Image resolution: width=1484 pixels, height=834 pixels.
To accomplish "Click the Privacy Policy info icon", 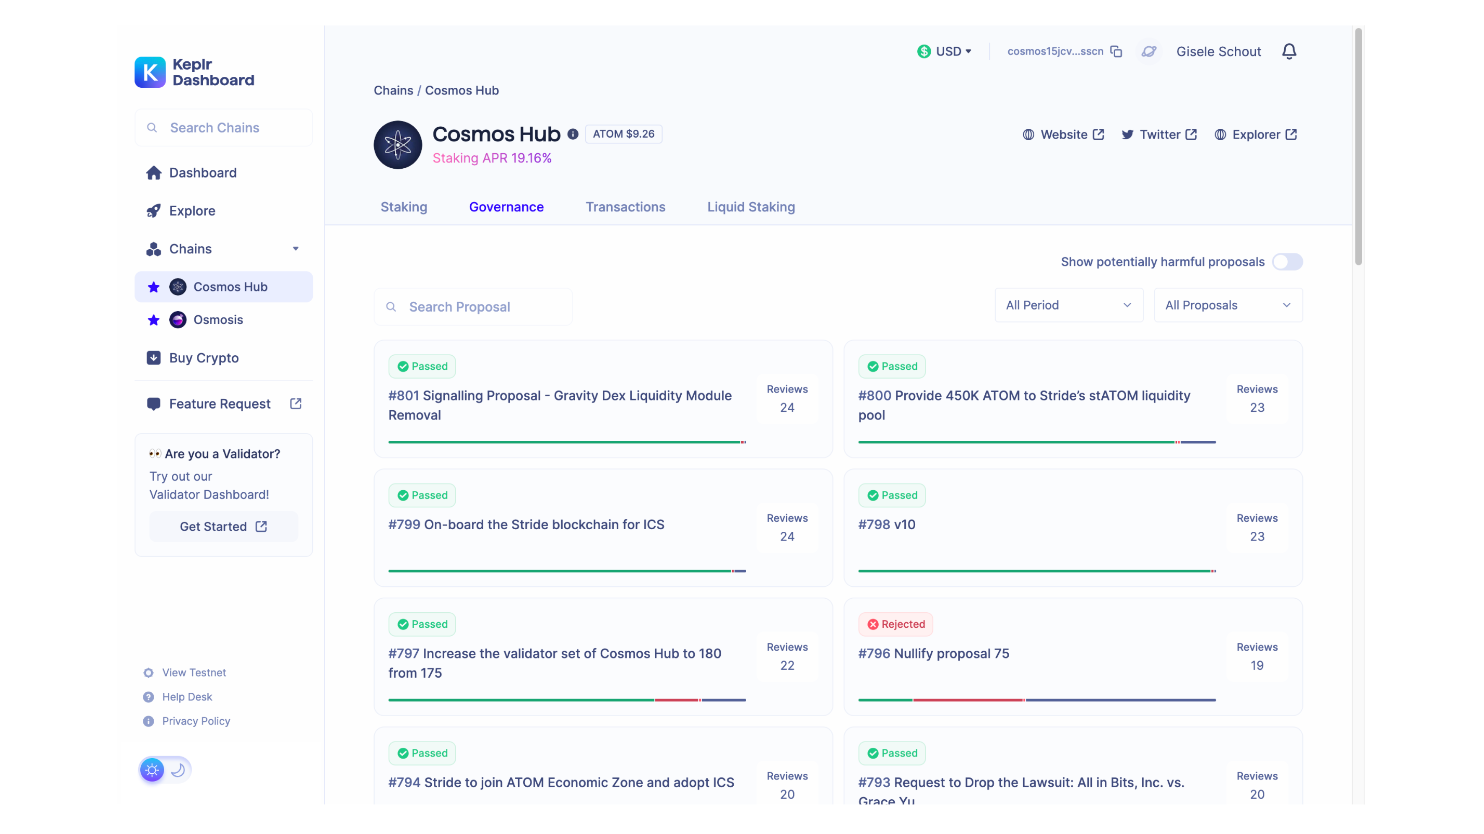I will click(x=149, y=721).
